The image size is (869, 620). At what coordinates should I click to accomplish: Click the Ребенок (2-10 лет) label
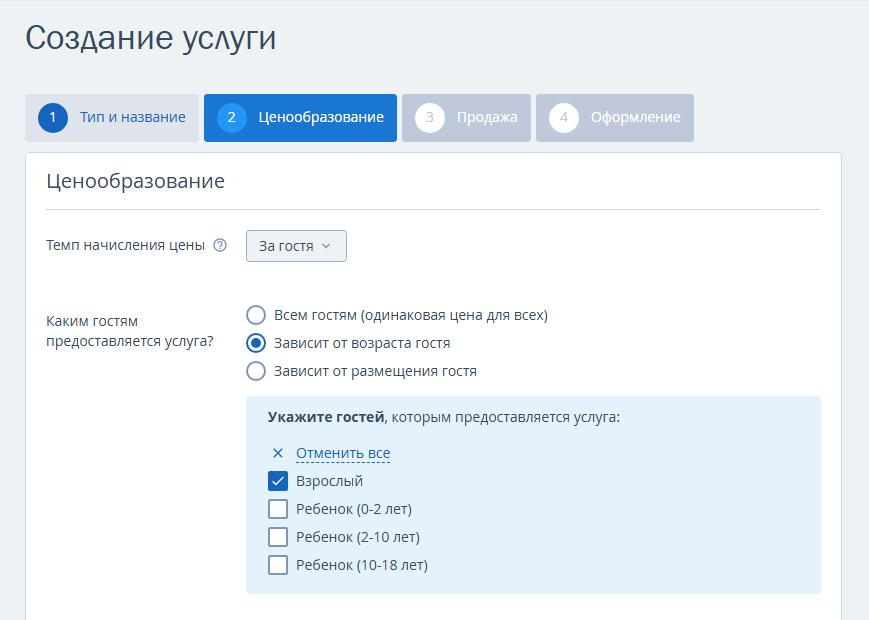pyautogui.click(x=357, y=537)
